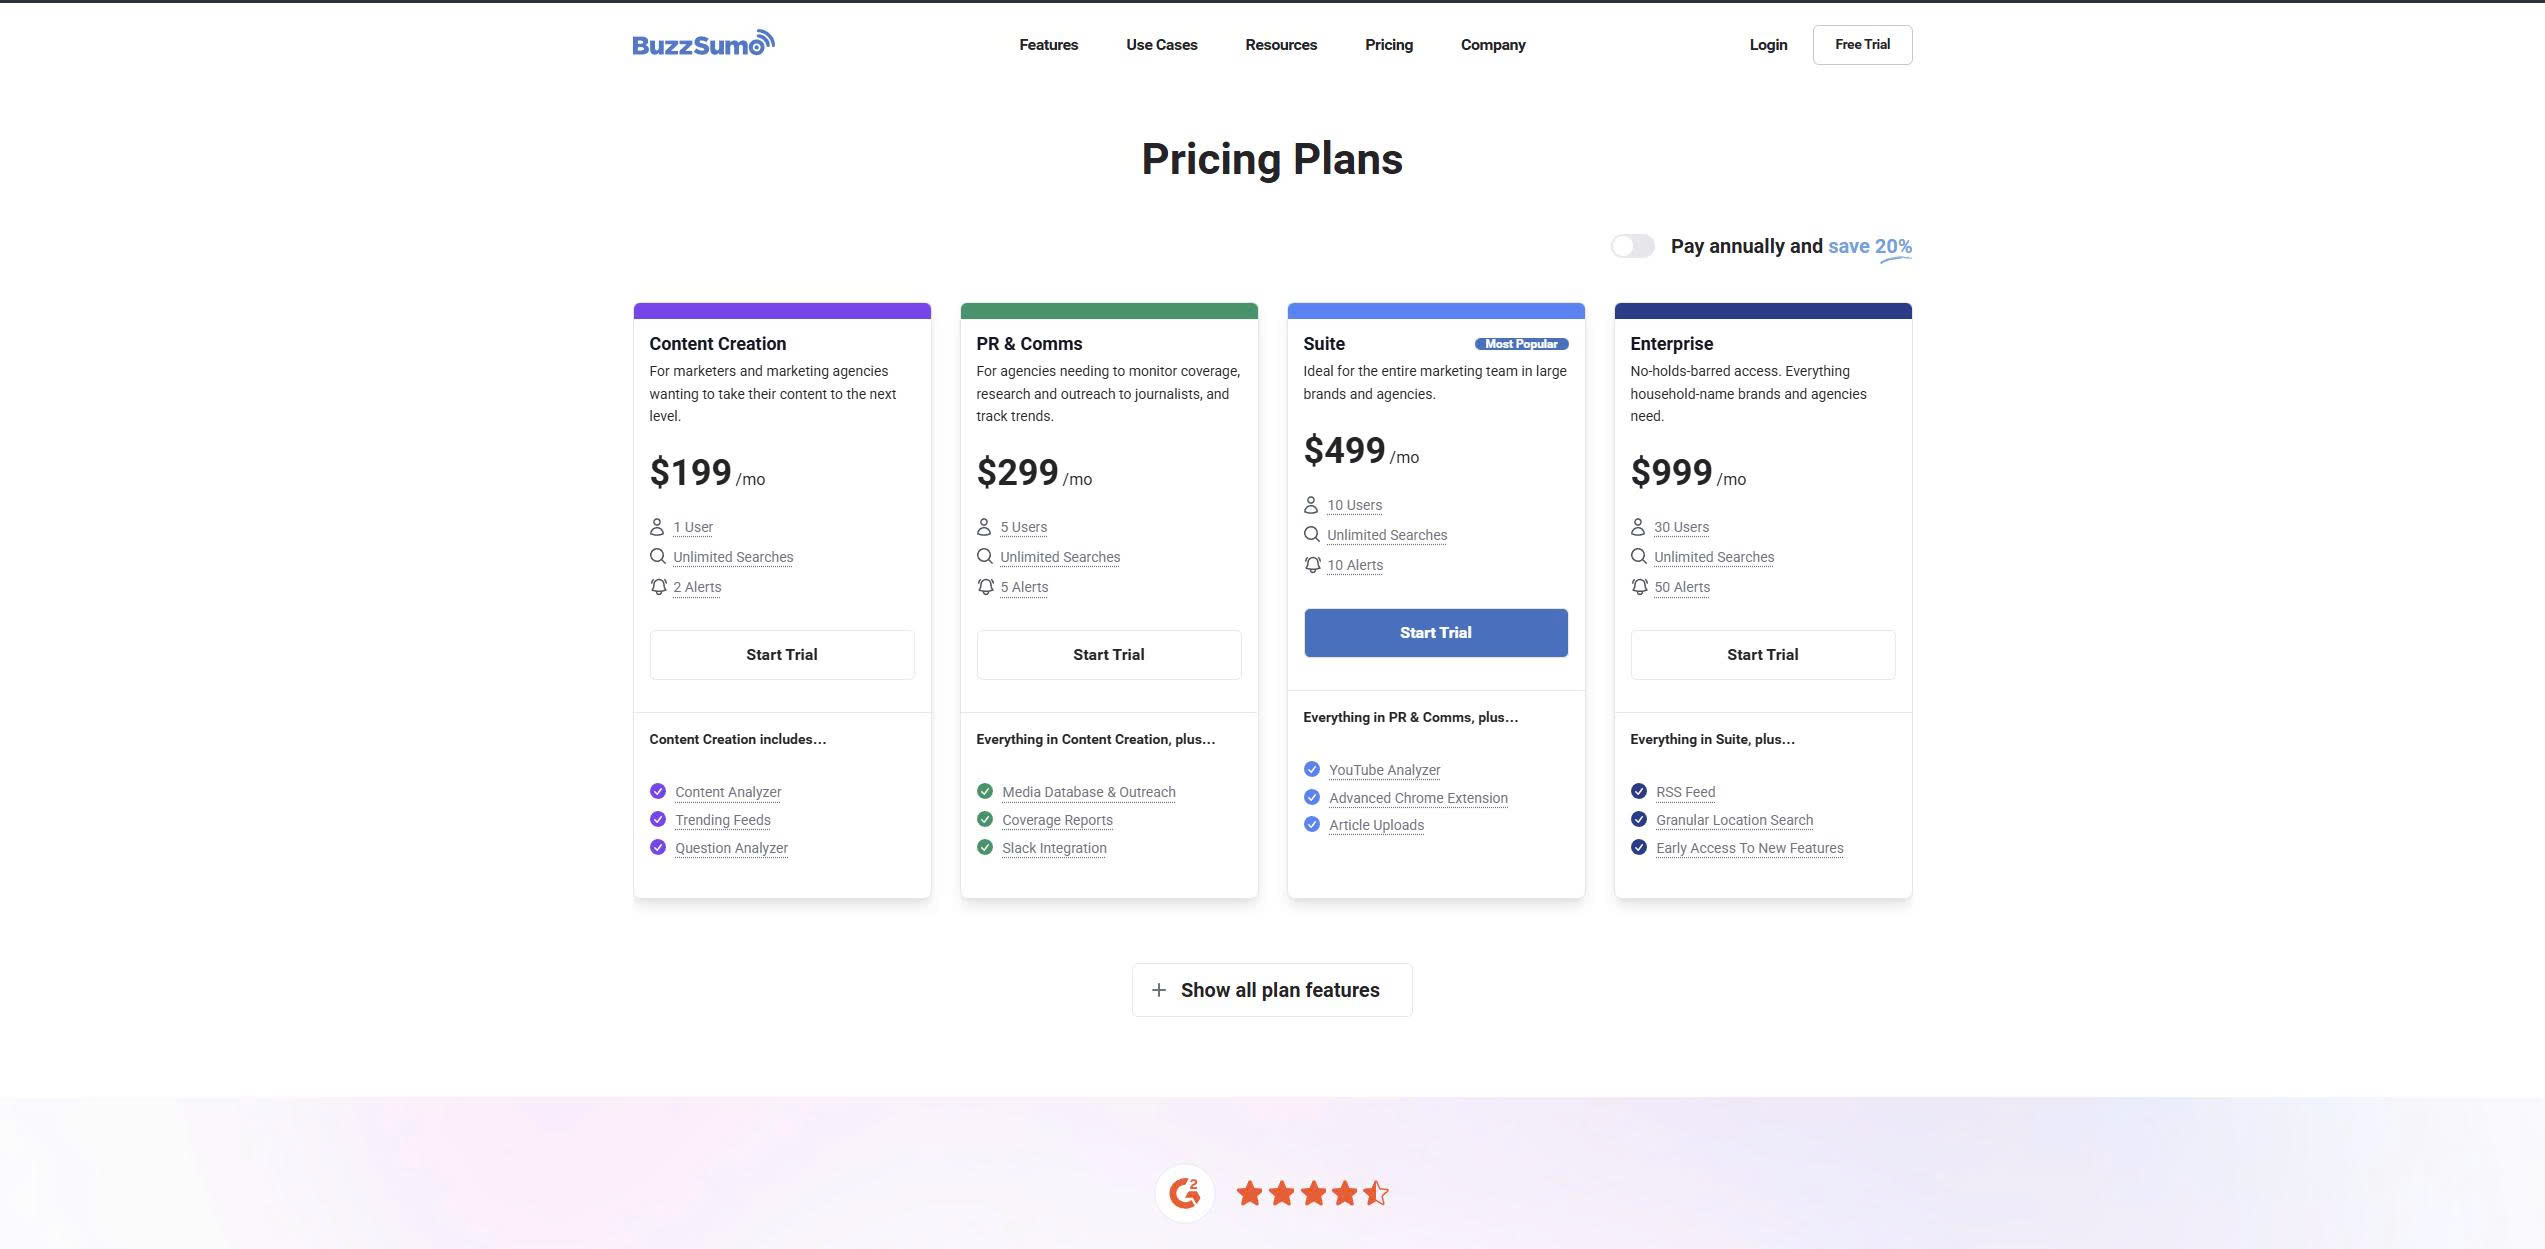Click the Advanced Chrome Extension link

(x=1418, y=798)
